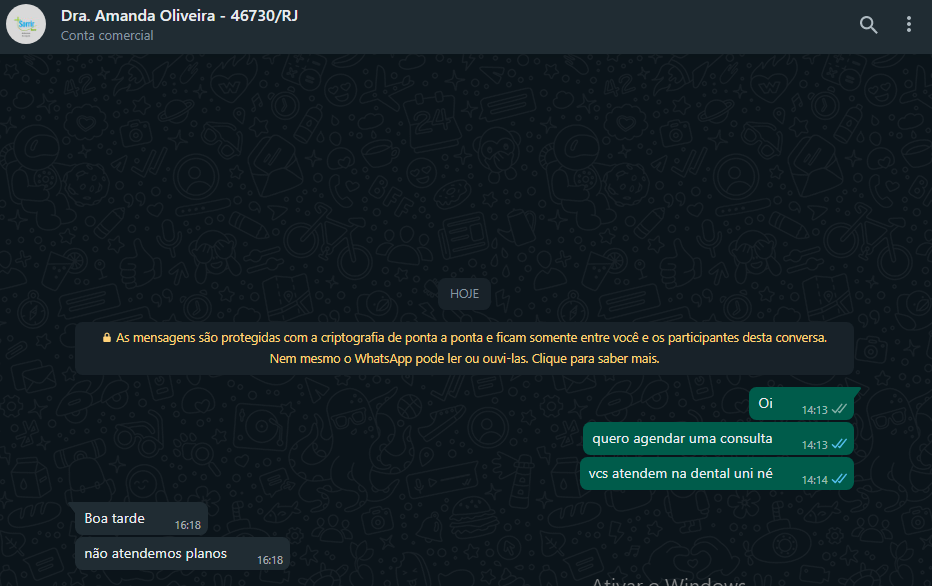The image size is (932, 586).
Task: Click blue double check on 'vcs atendem' message
Action: click(839, 479)
